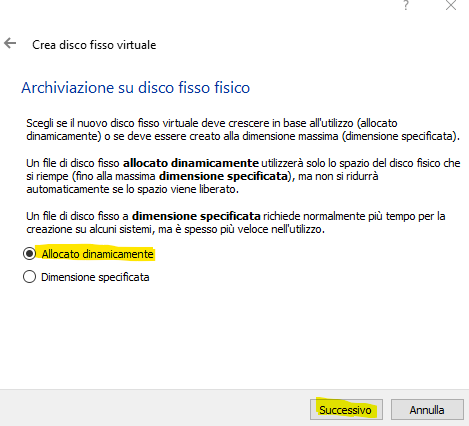
Task: Click the highlighted Allocato dinamicamente option label
Action: point(97,254)
